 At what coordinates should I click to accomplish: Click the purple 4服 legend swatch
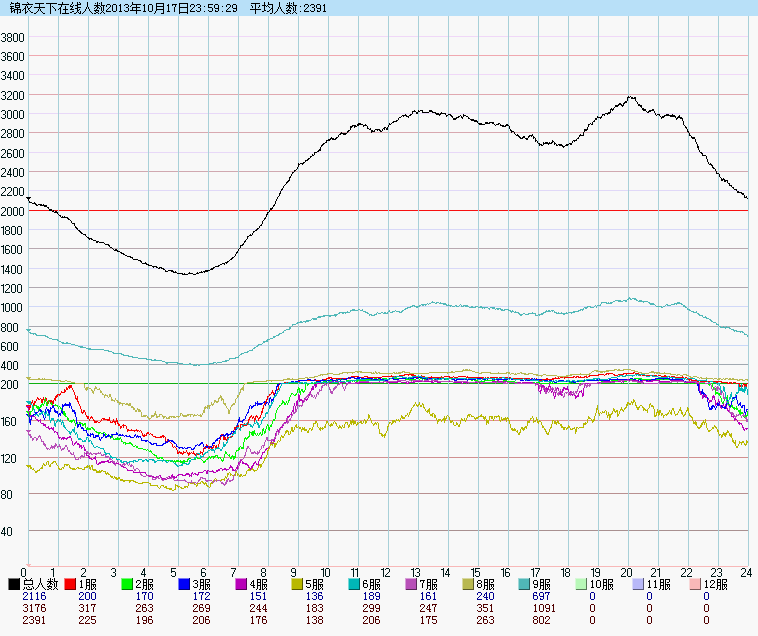[x=242, y=583]
